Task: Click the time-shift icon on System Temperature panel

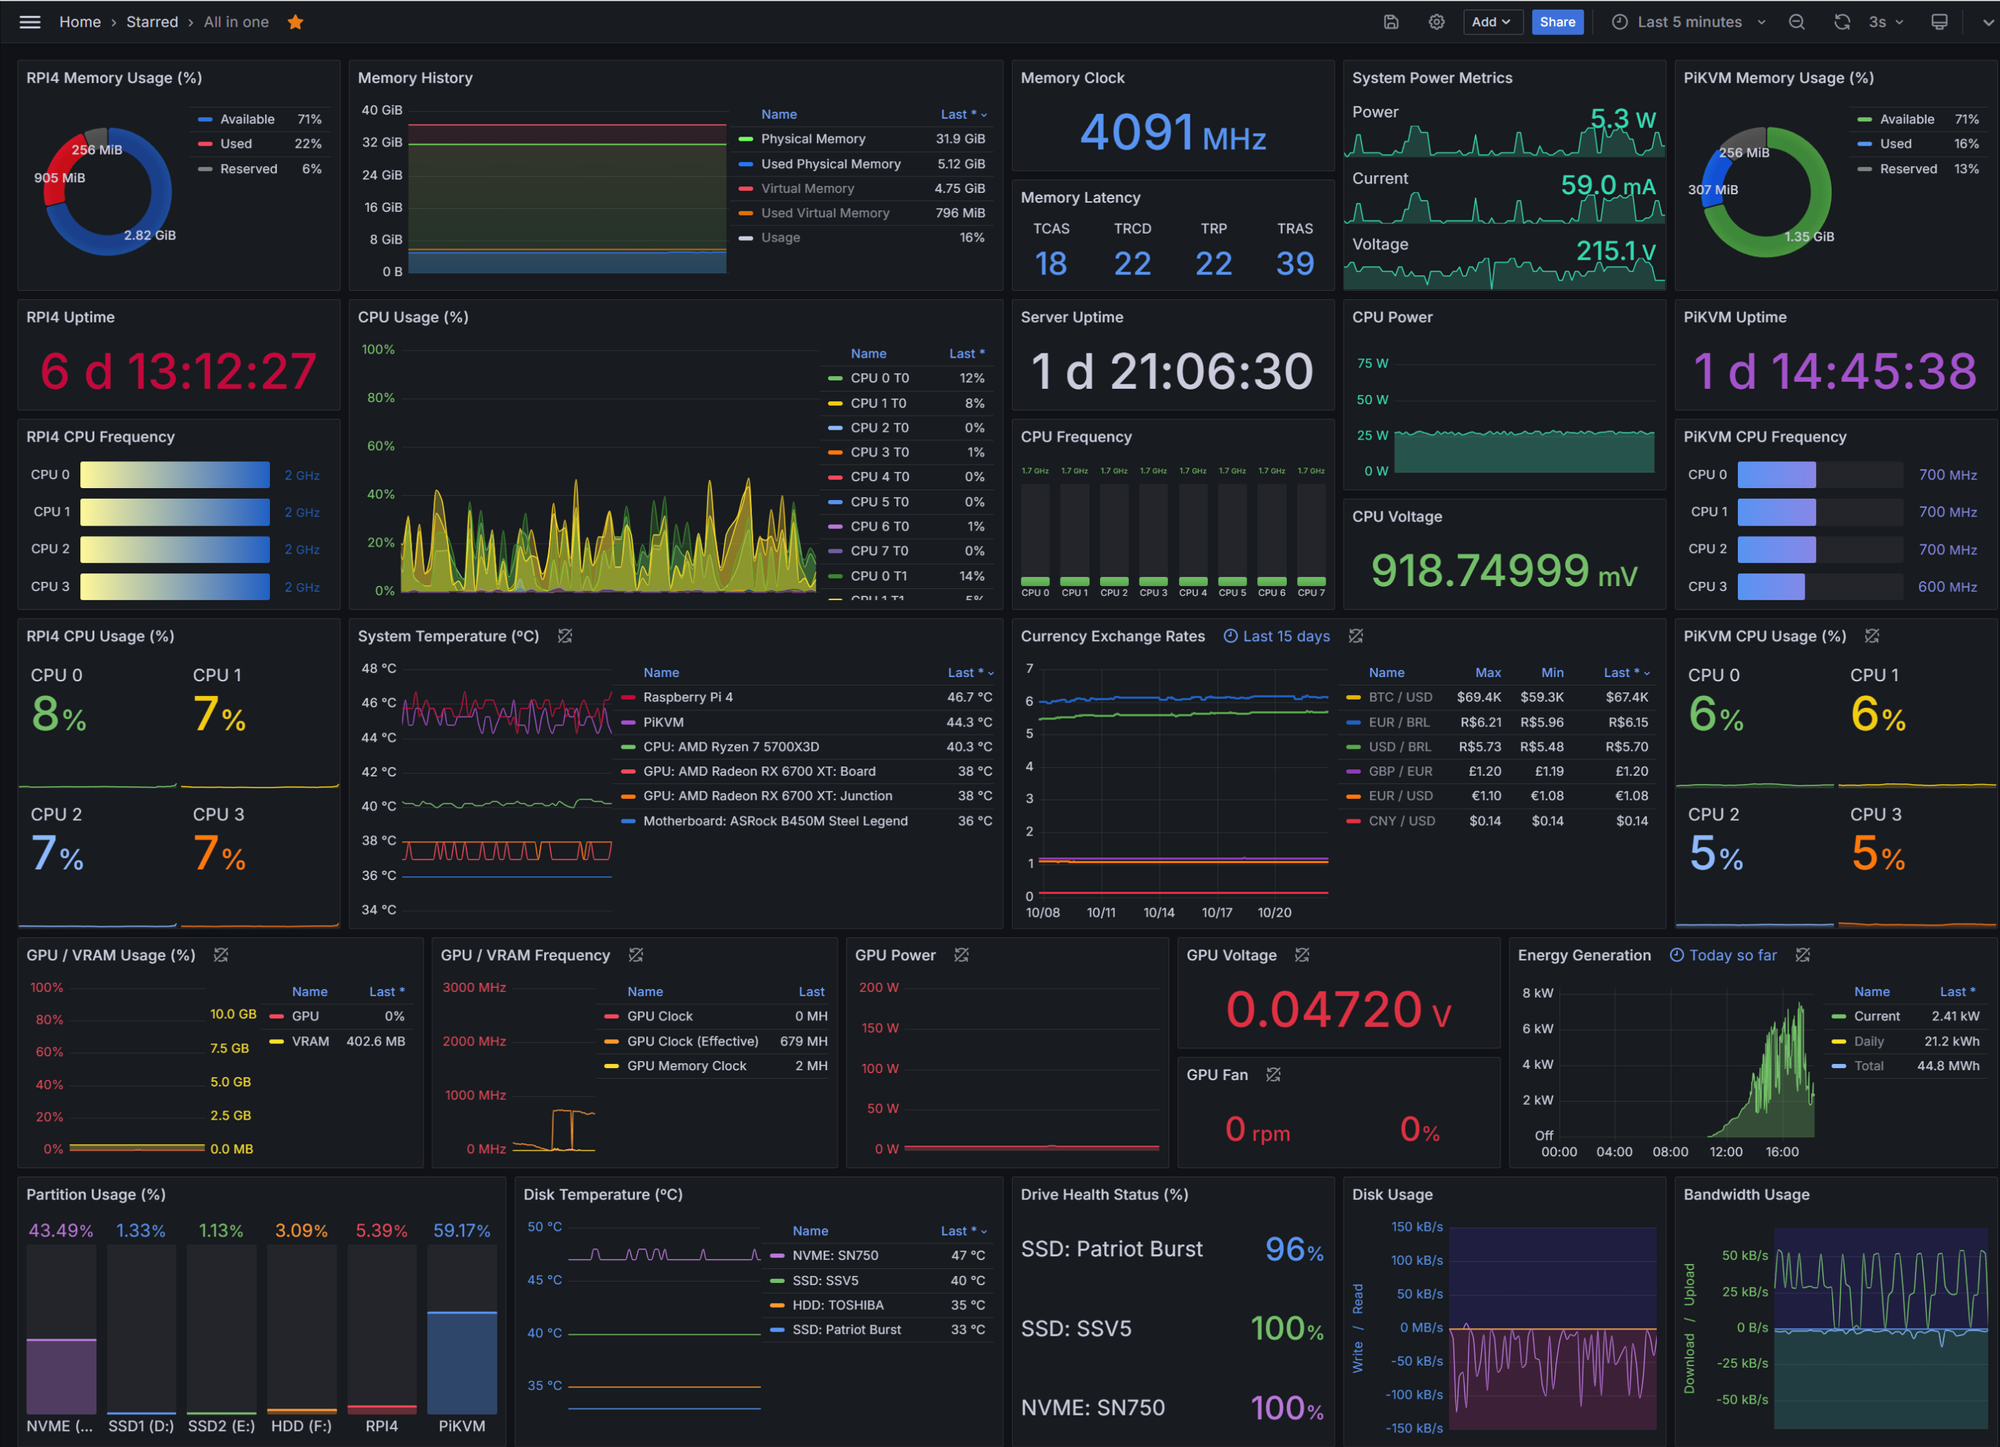Action: click(565, 636)
